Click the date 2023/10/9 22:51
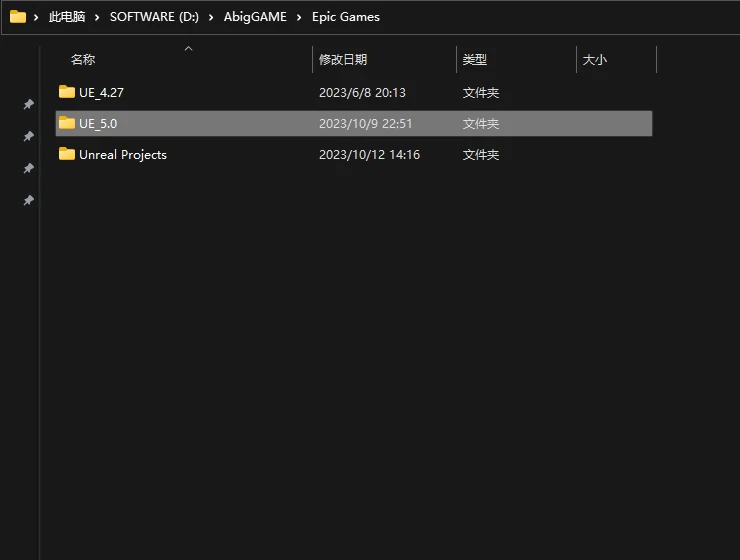Viewport: 740px width, 560px height. click(366, 124)
